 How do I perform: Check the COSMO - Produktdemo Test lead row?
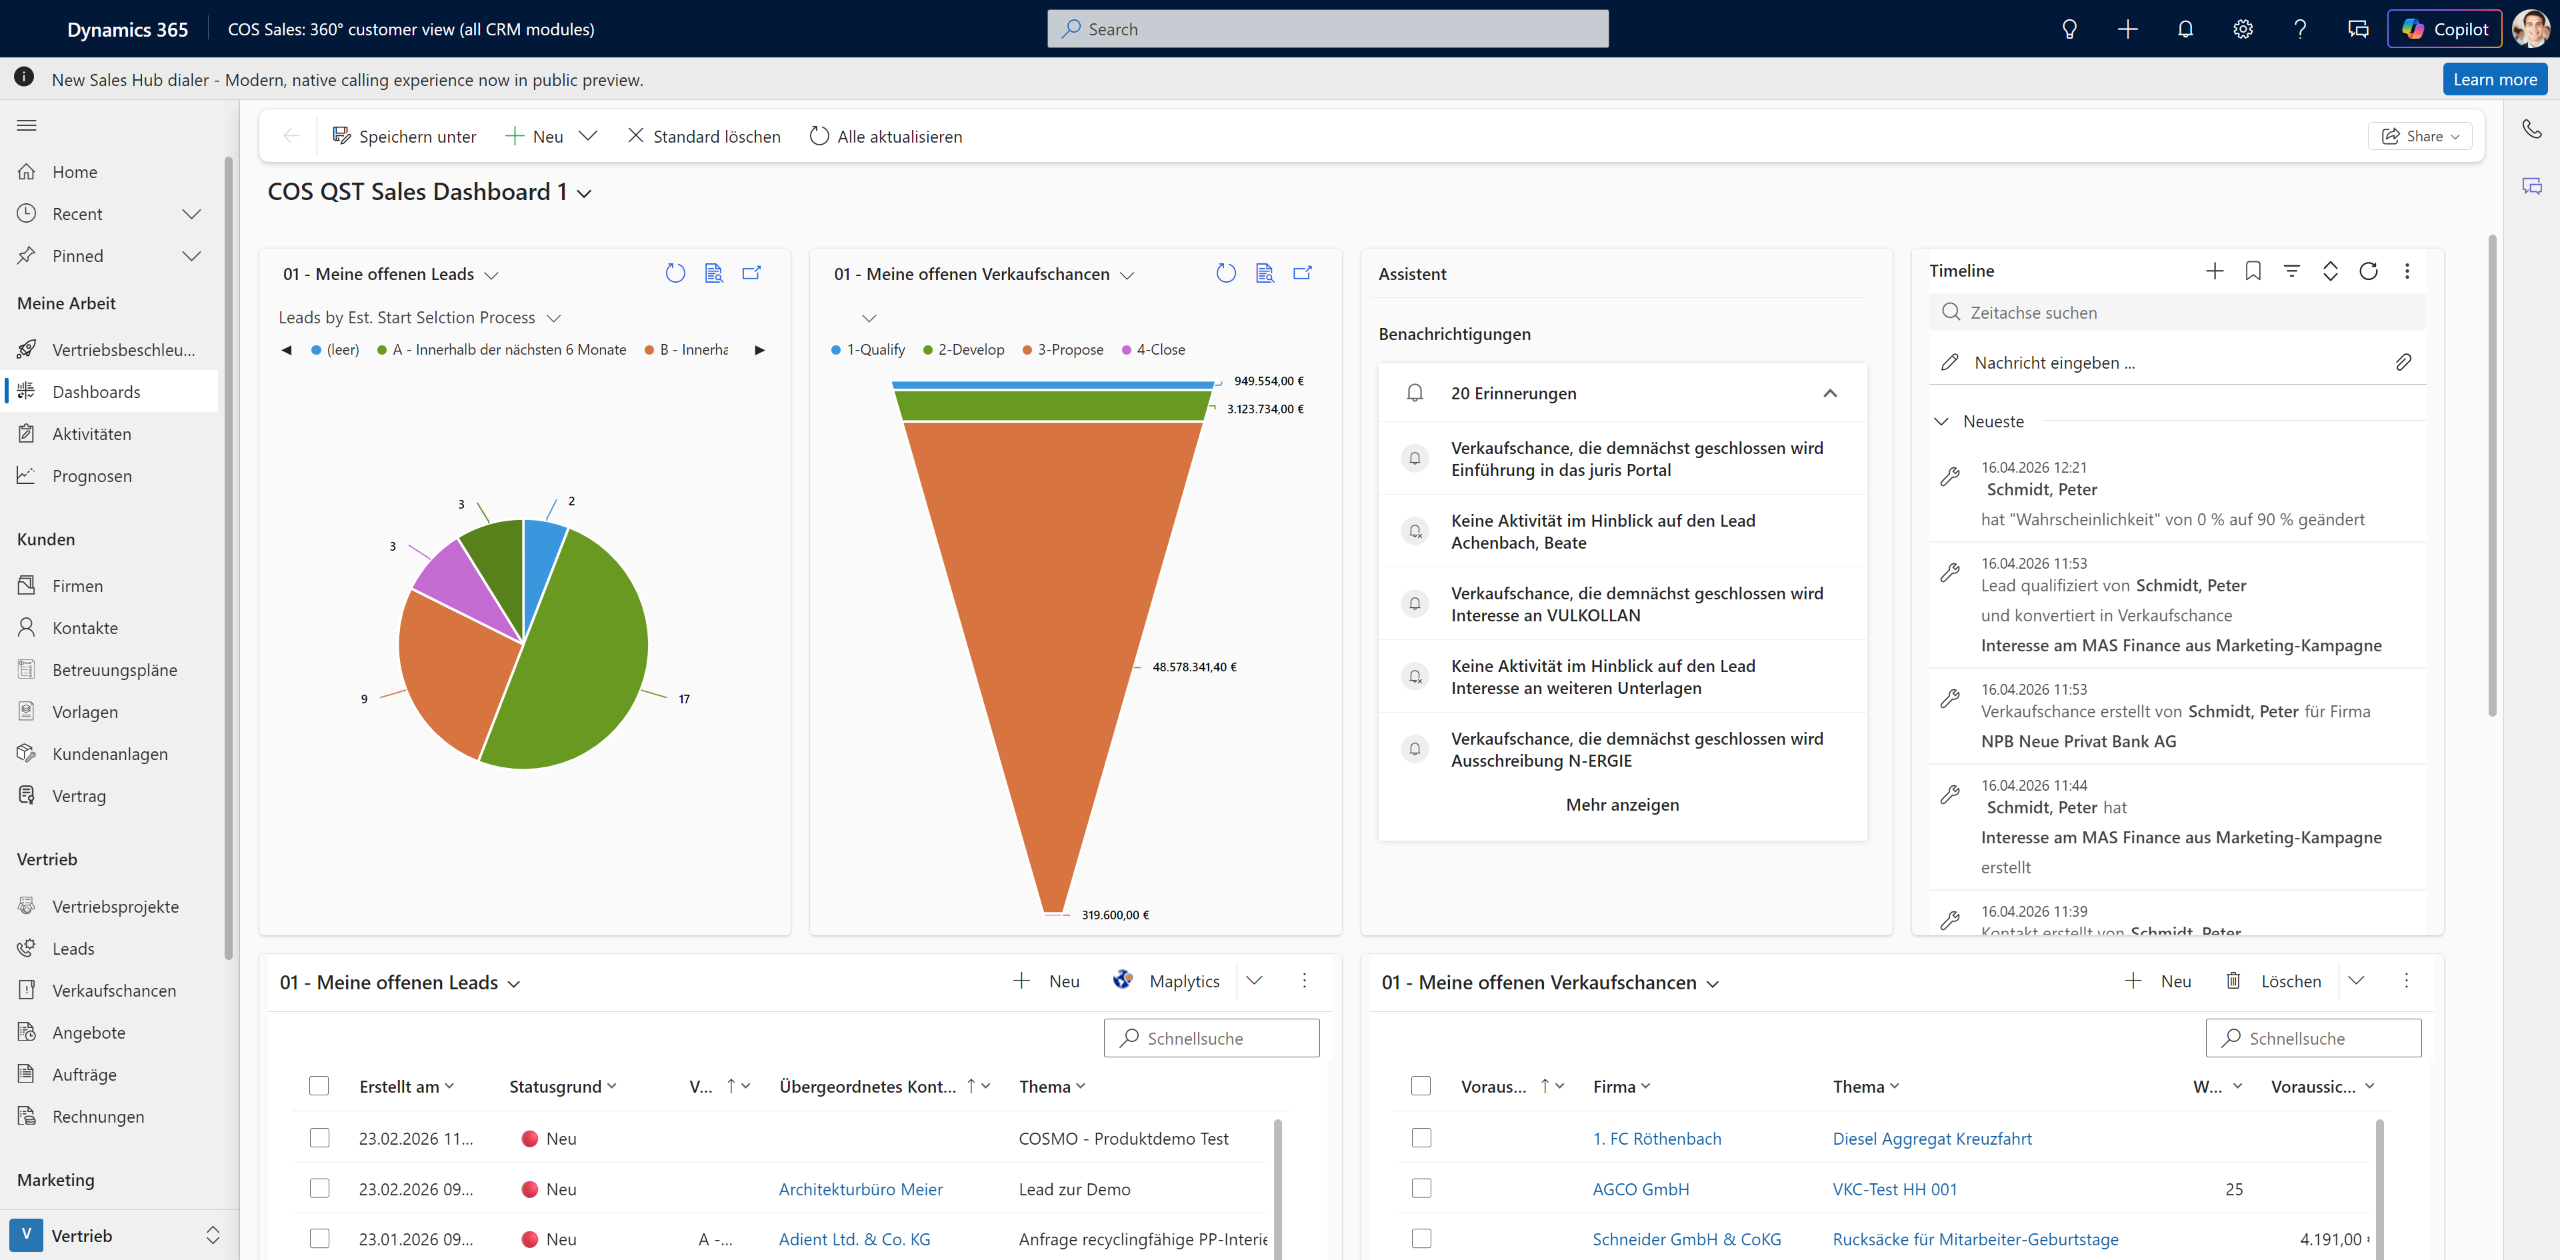(319, 1138)
